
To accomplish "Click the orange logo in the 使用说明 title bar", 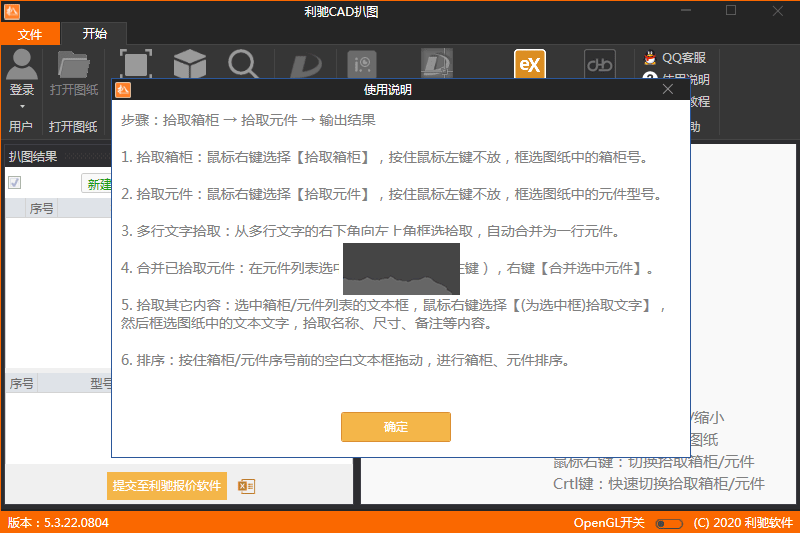I will coord(123,90).
